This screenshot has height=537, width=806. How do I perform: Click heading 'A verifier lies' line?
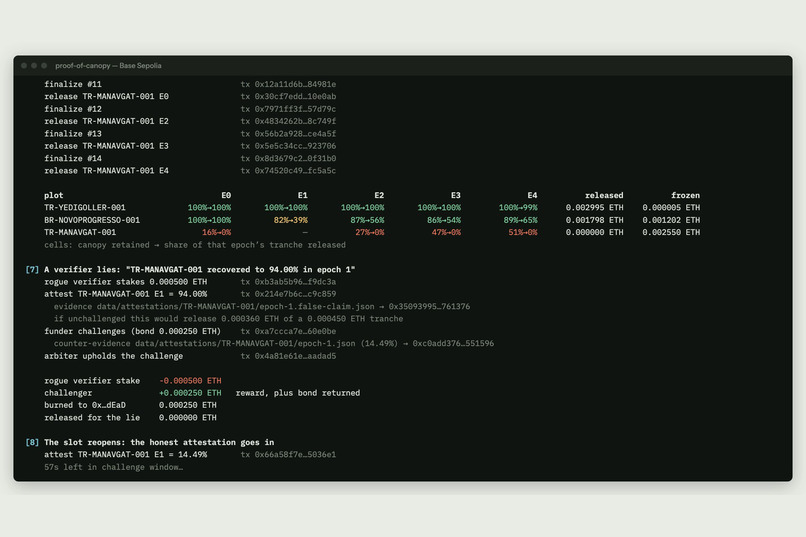pyautogui.click(x=199, y=270)
